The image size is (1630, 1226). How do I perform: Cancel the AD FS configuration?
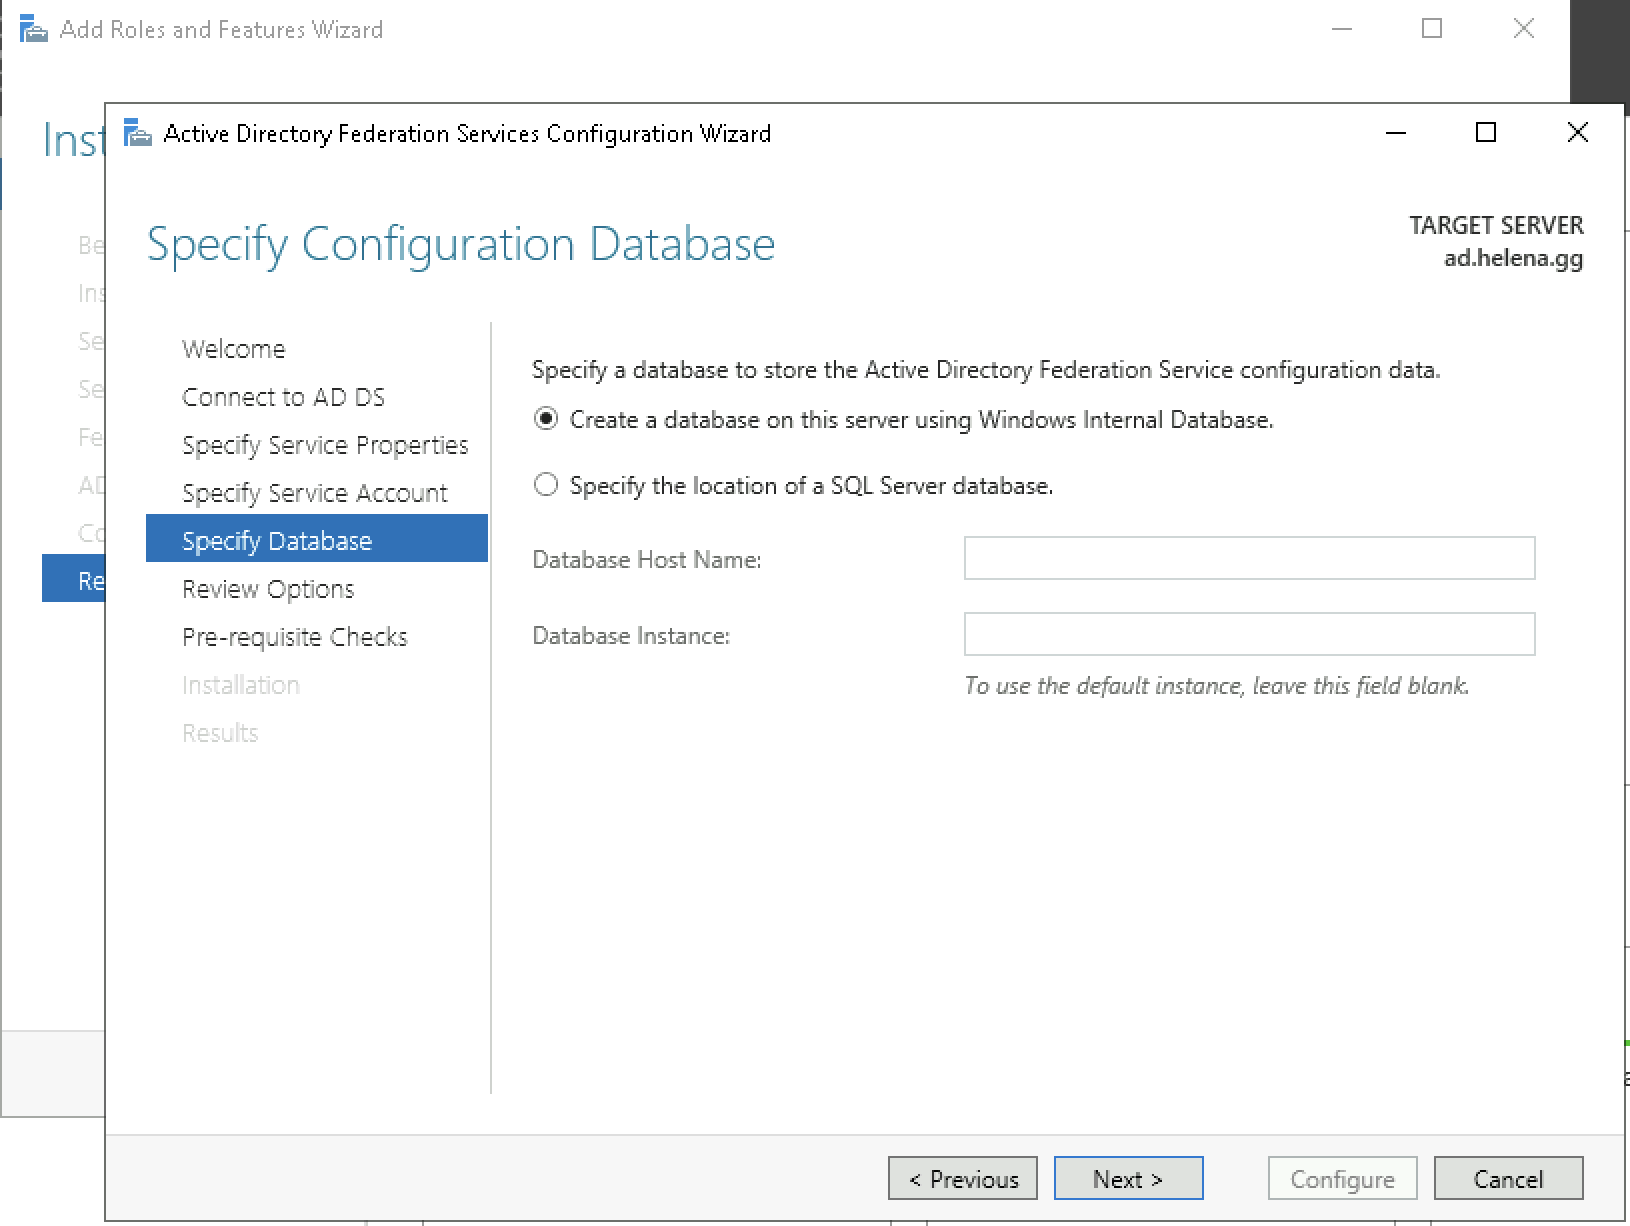click(x=1508, y=1179)
